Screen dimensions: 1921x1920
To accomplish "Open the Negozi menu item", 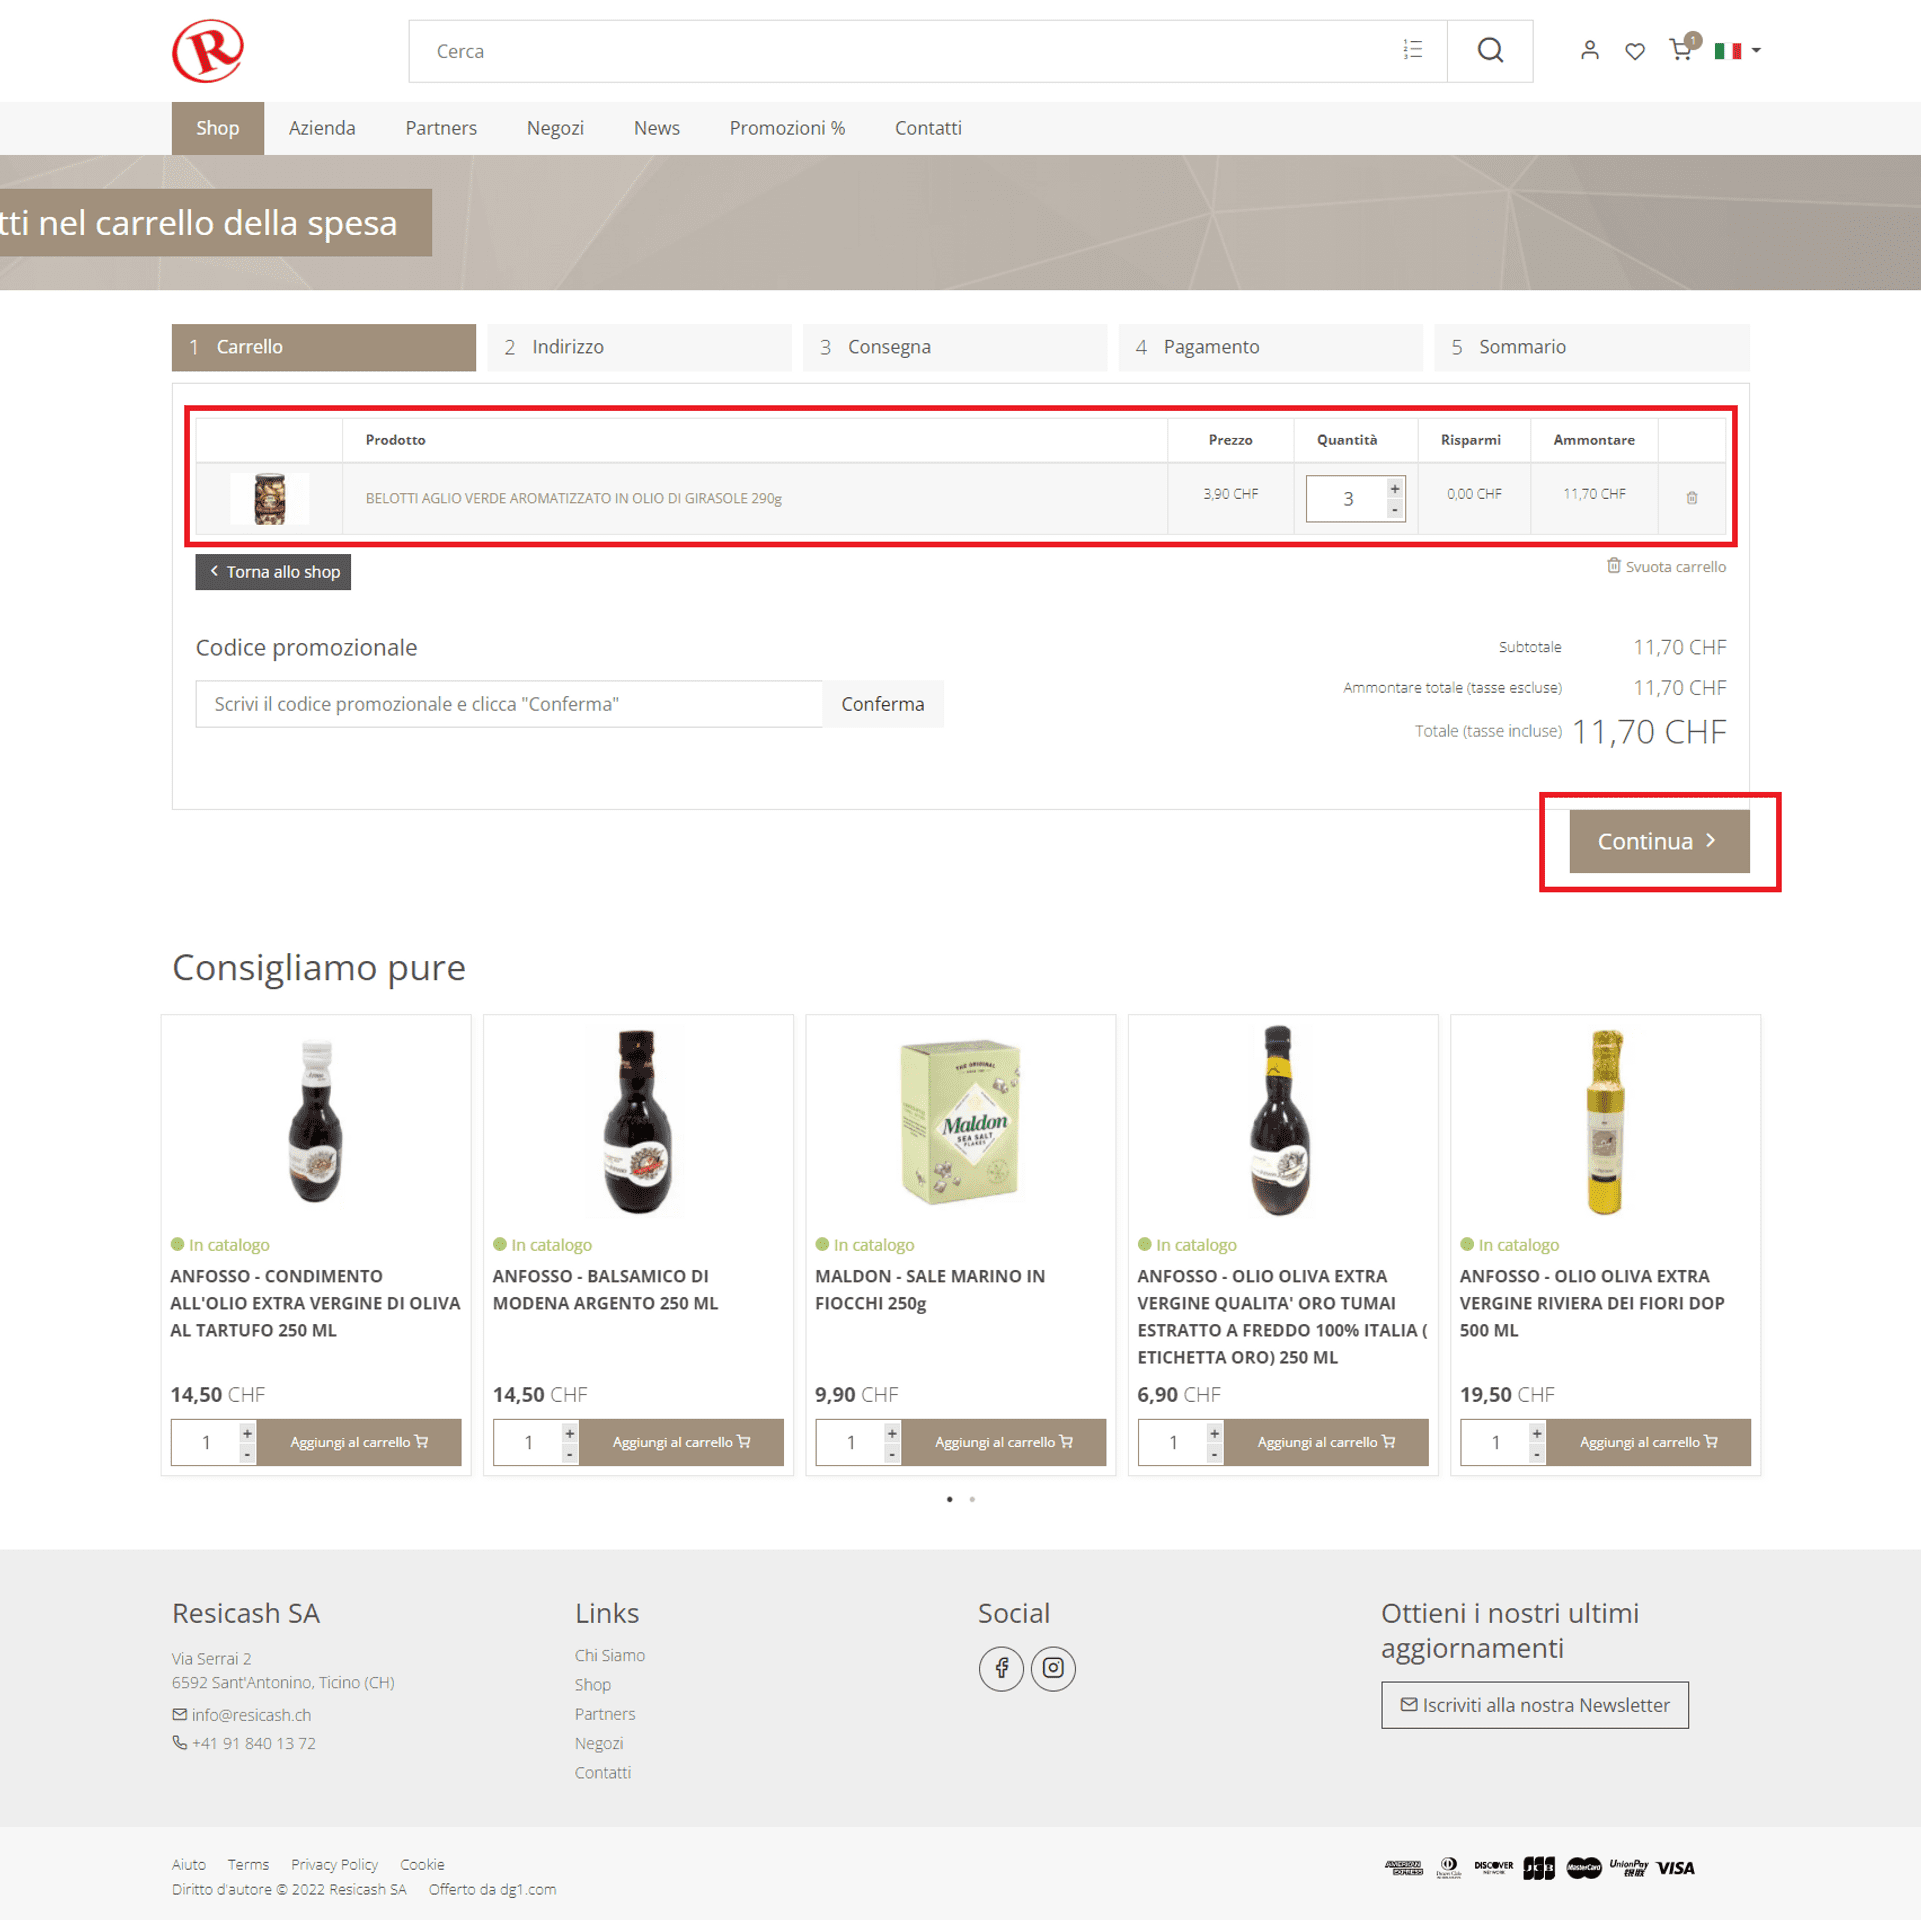I will tap(555, 128).
